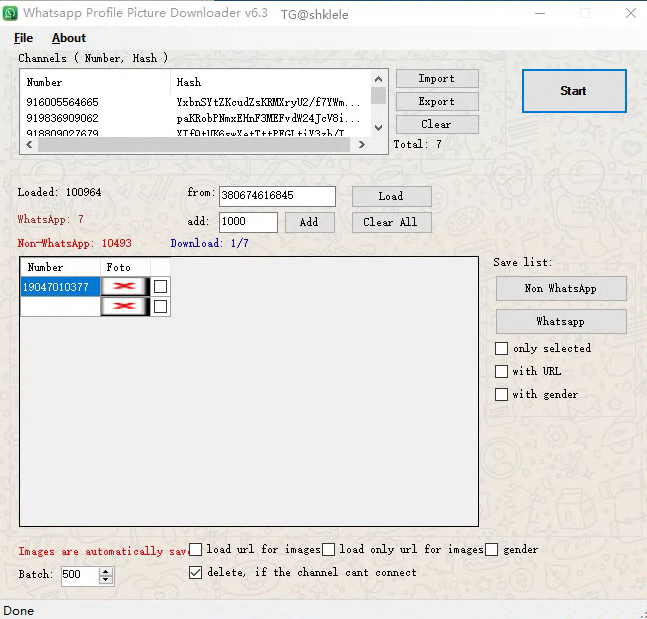Click the Non WhatsApp save list button
This screenshot has height=619, width=647.
pos(560,288)
